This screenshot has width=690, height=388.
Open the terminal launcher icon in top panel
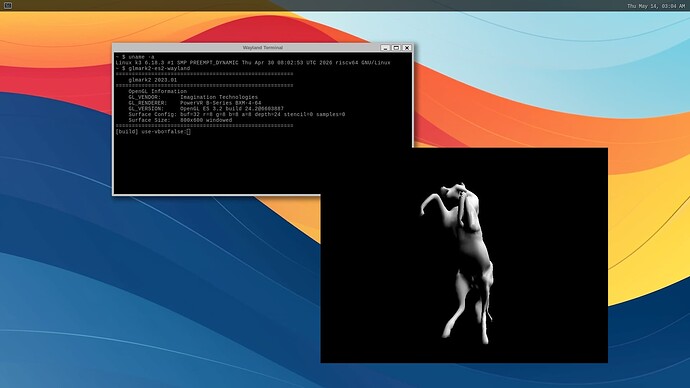click(x=7, y=6)
